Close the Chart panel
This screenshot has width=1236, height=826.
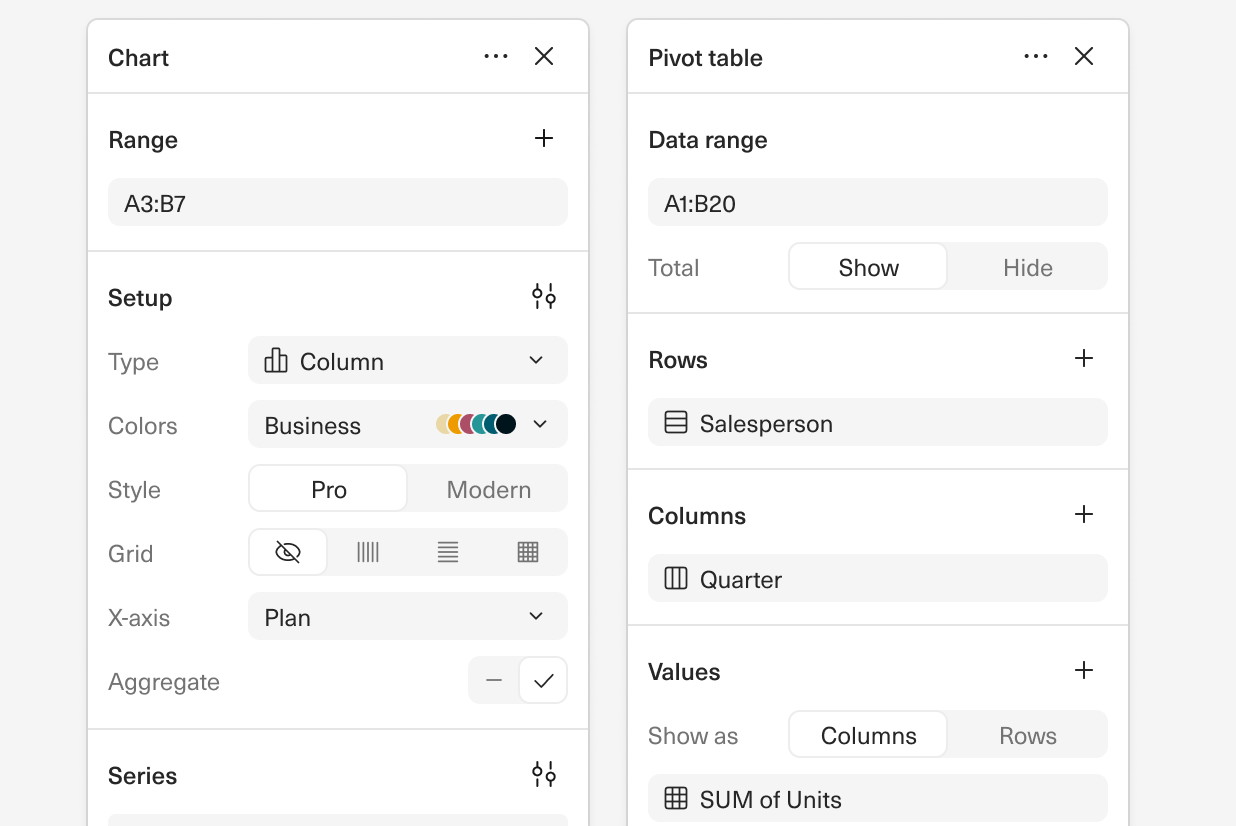click(544, 57)
